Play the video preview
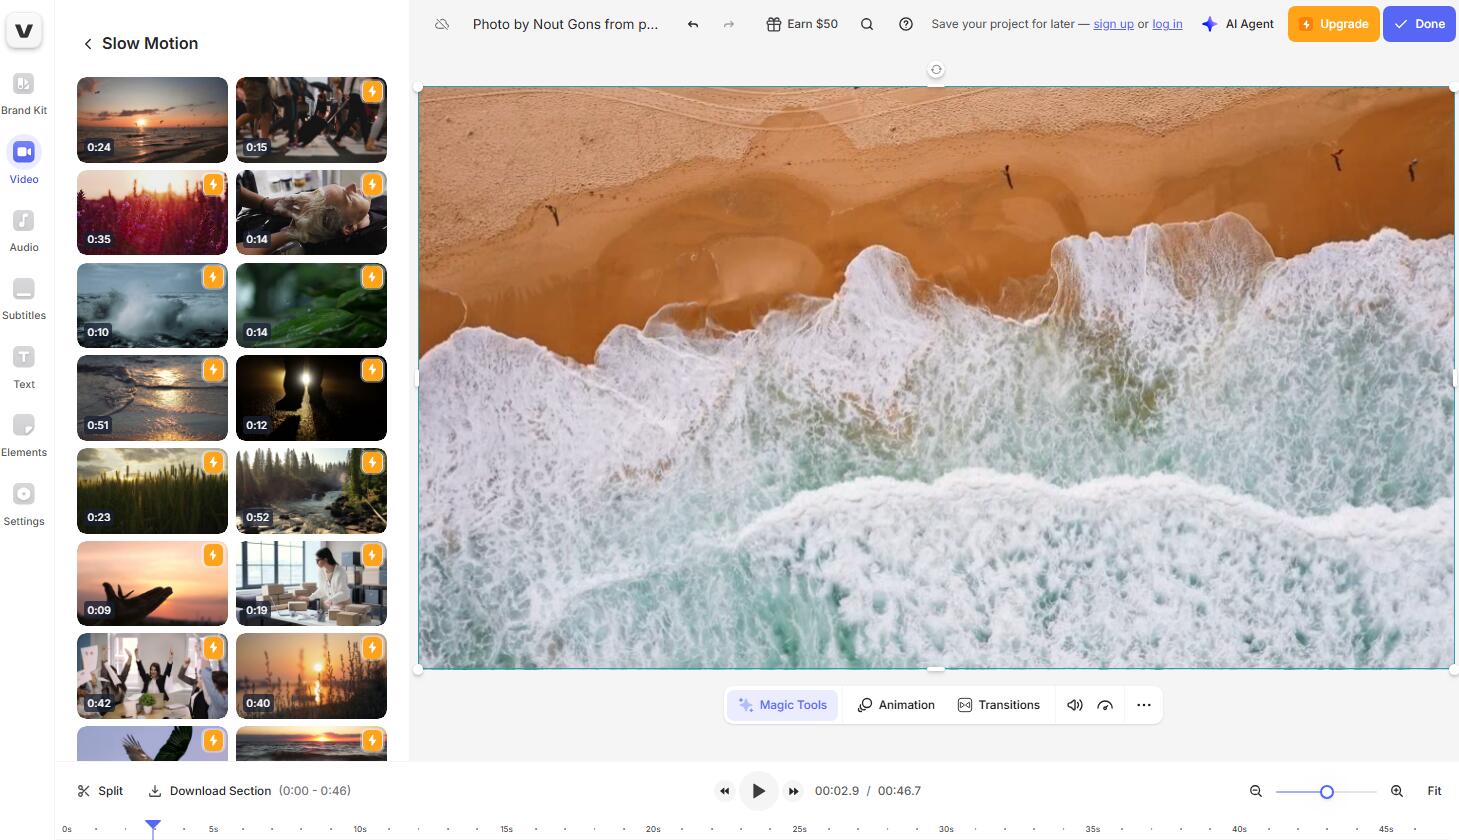Screen dimensions: 1459x840 (759, 791)
